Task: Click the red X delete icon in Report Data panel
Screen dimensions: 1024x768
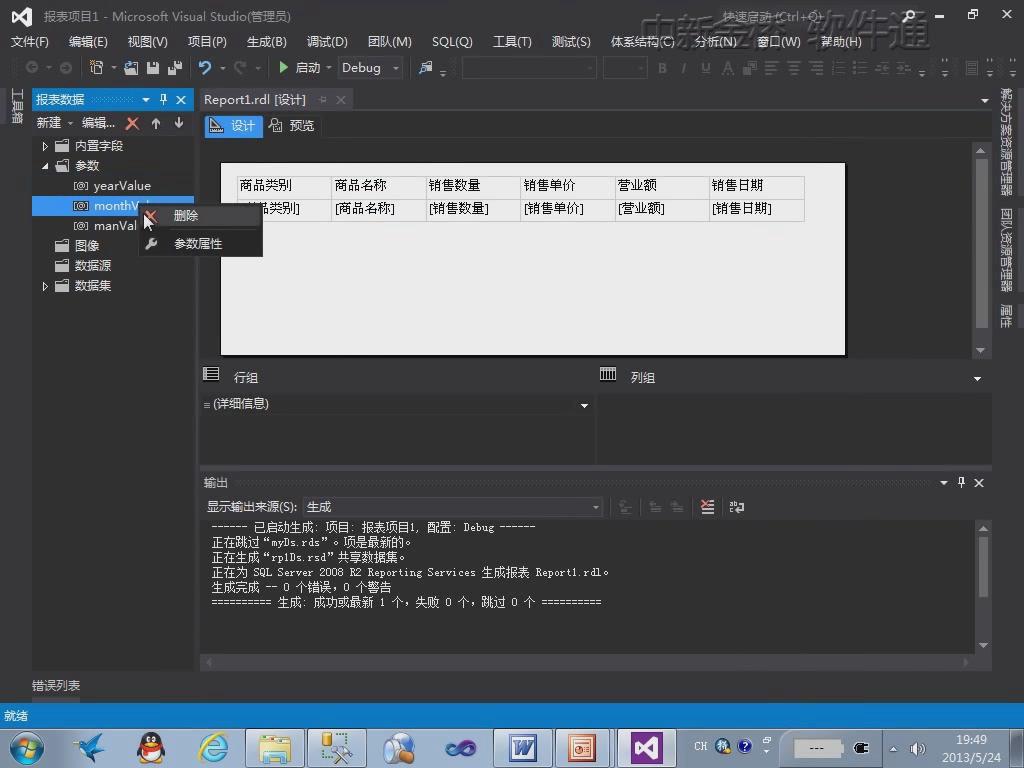Action: (x=132, y=123)
